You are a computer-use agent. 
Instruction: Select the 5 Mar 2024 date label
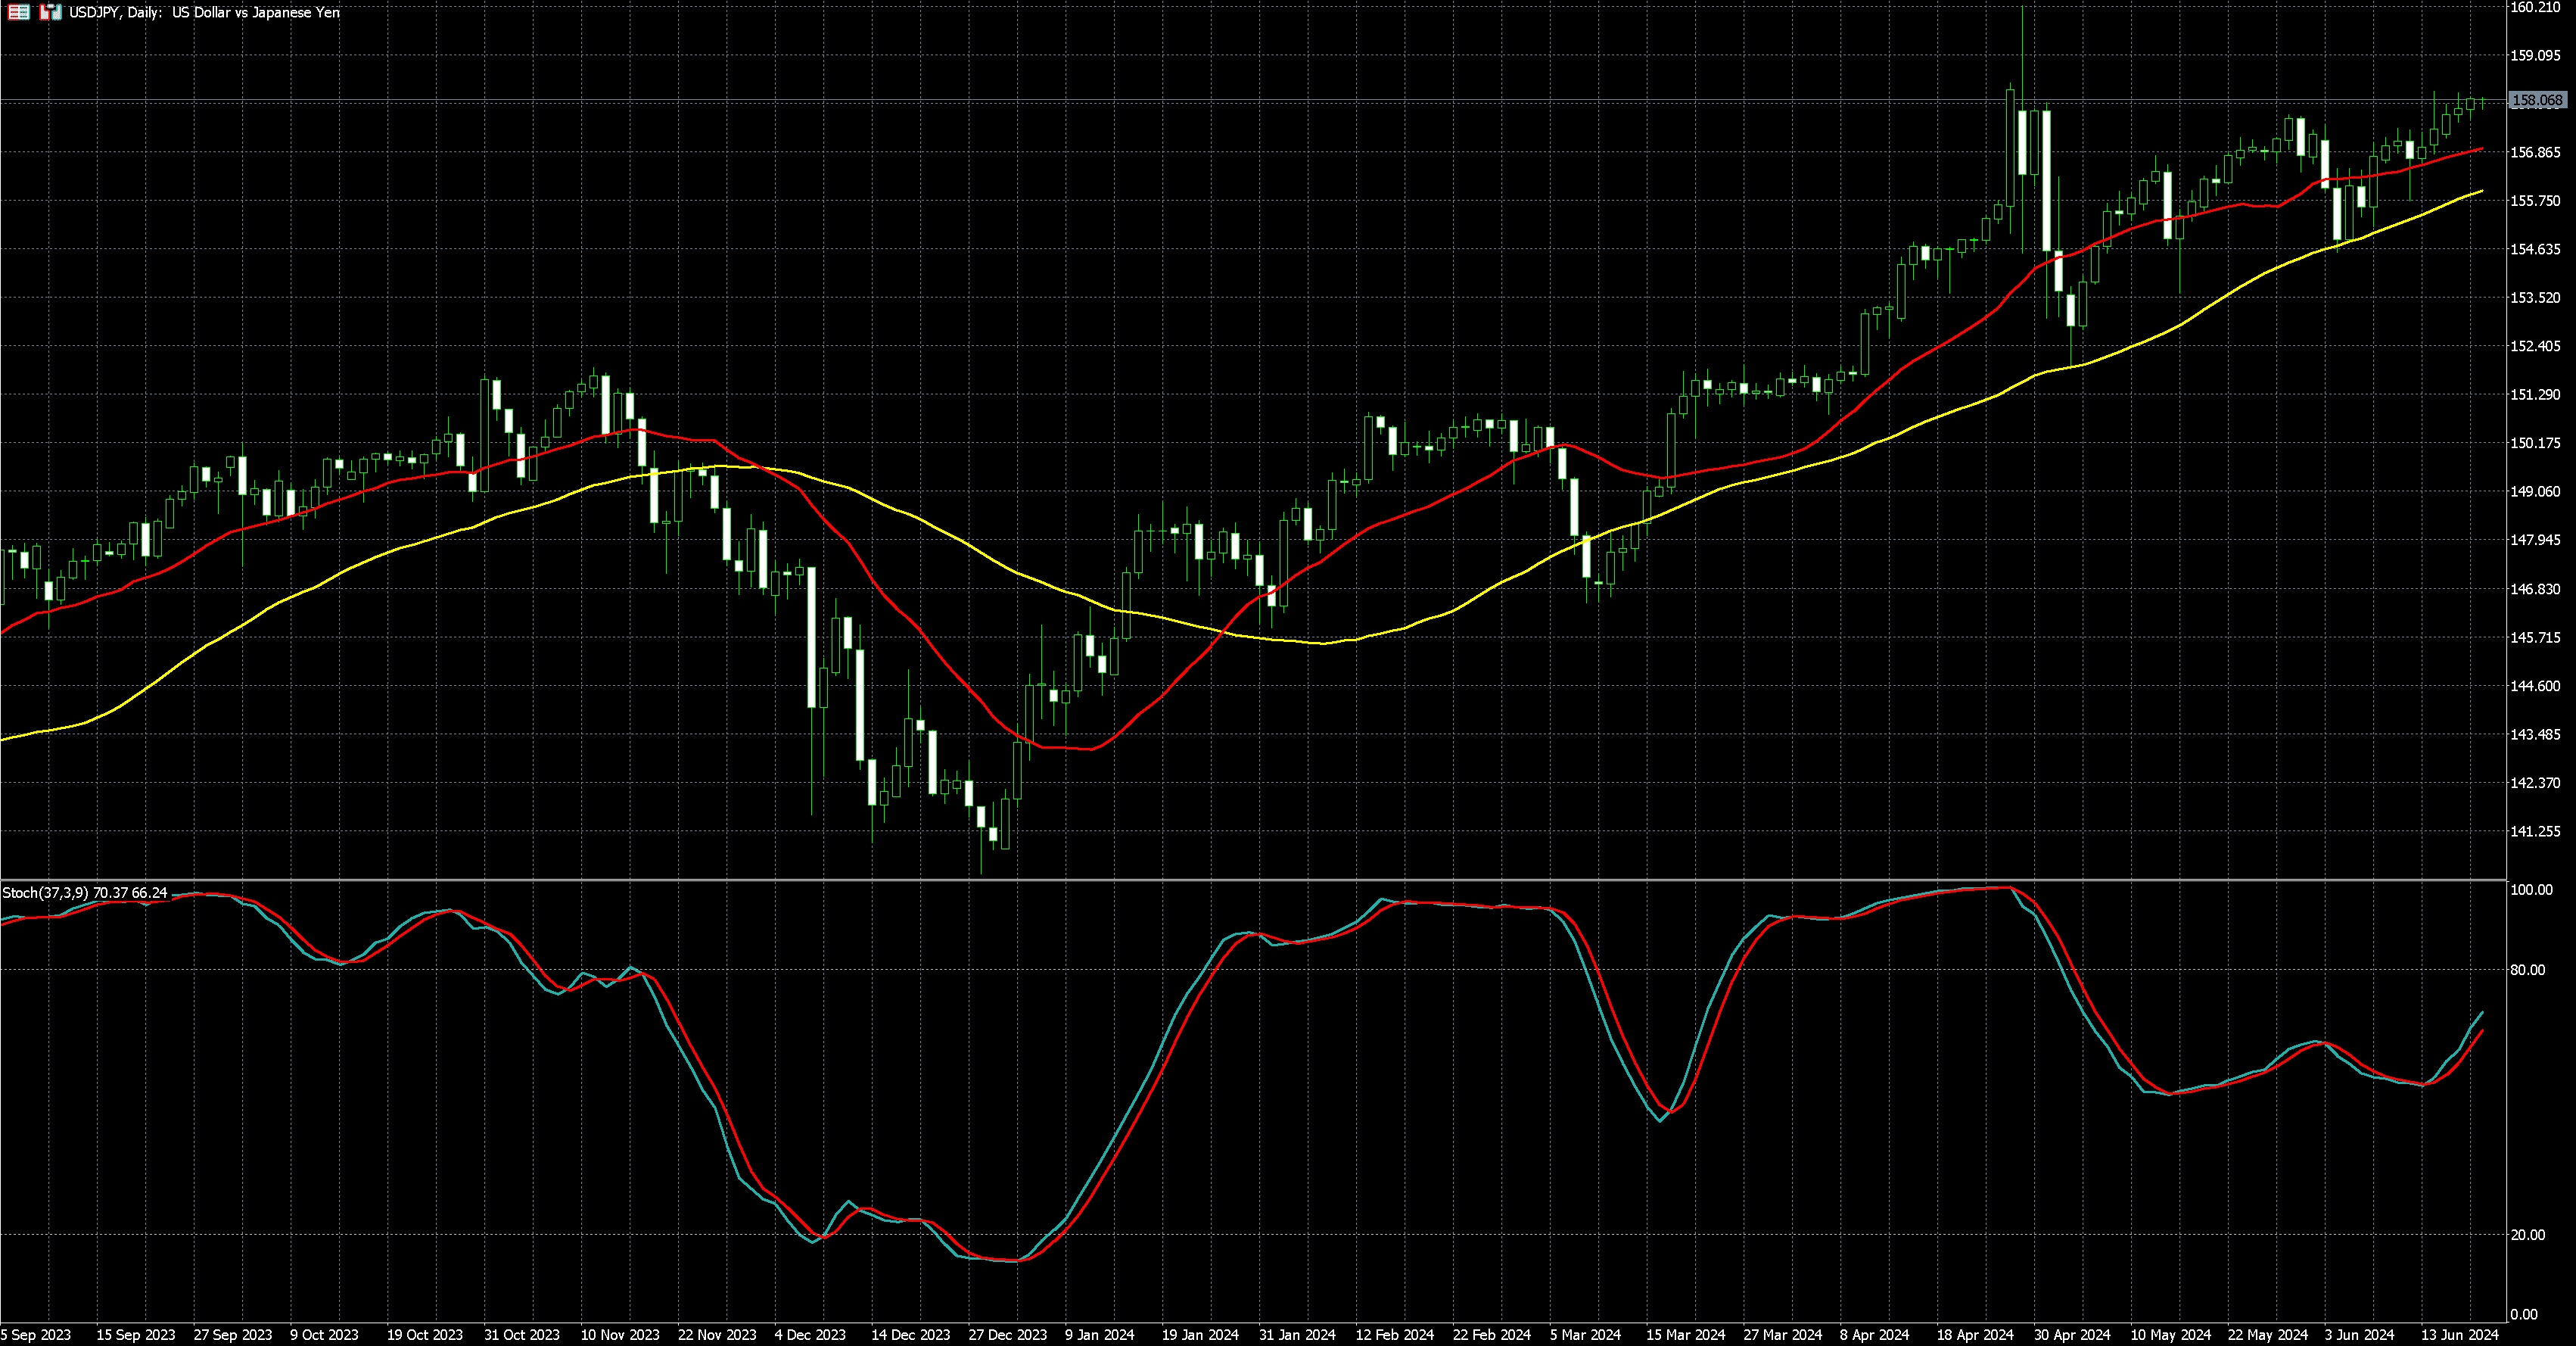(x=1585, y=1335)
